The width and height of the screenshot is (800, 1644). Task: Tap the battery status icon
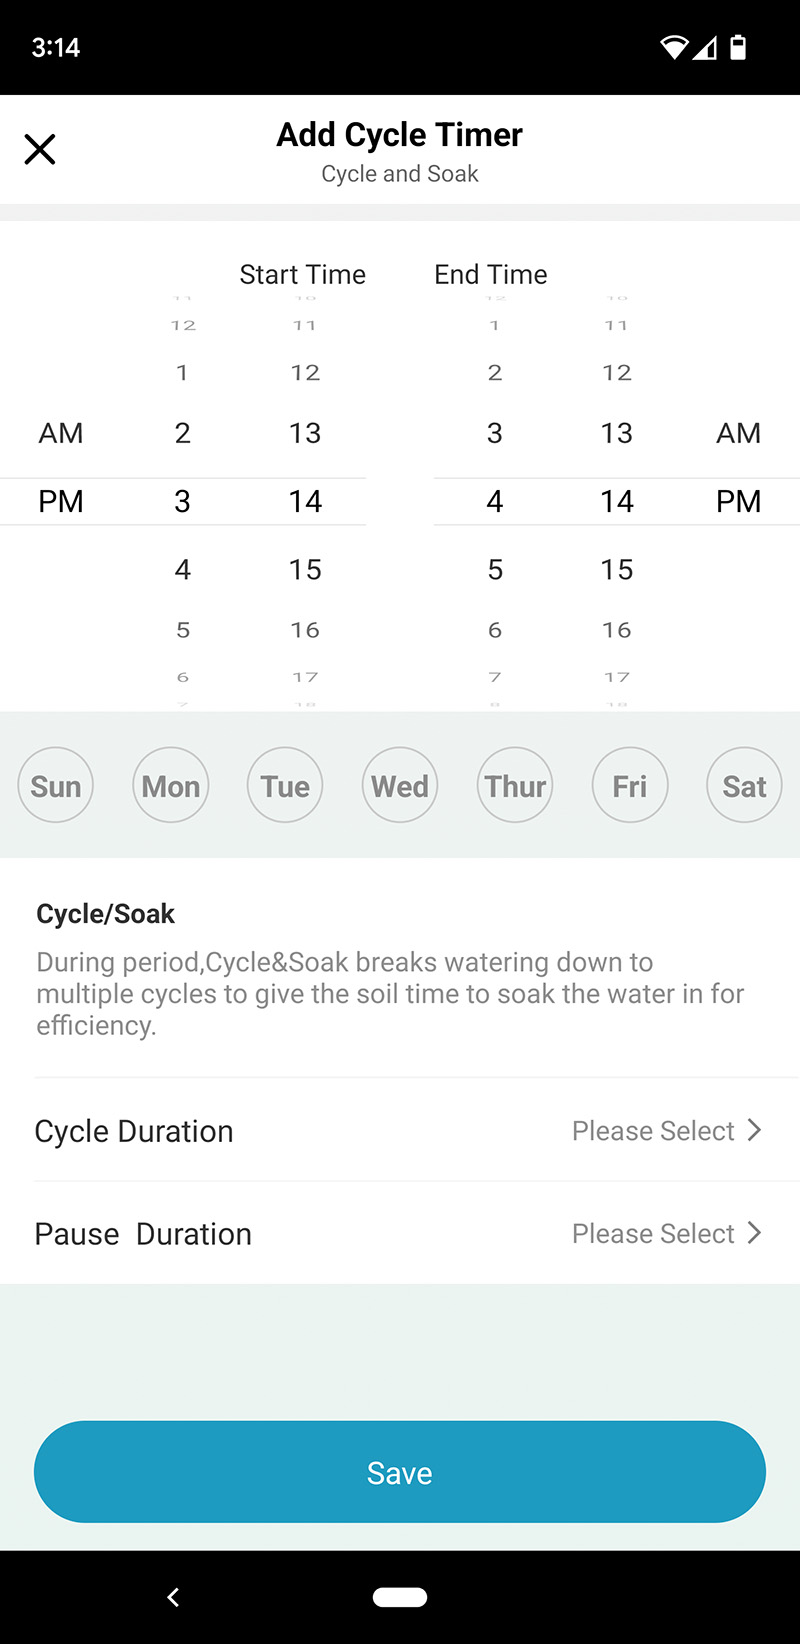pyautogui.click(x=738, y=47)
